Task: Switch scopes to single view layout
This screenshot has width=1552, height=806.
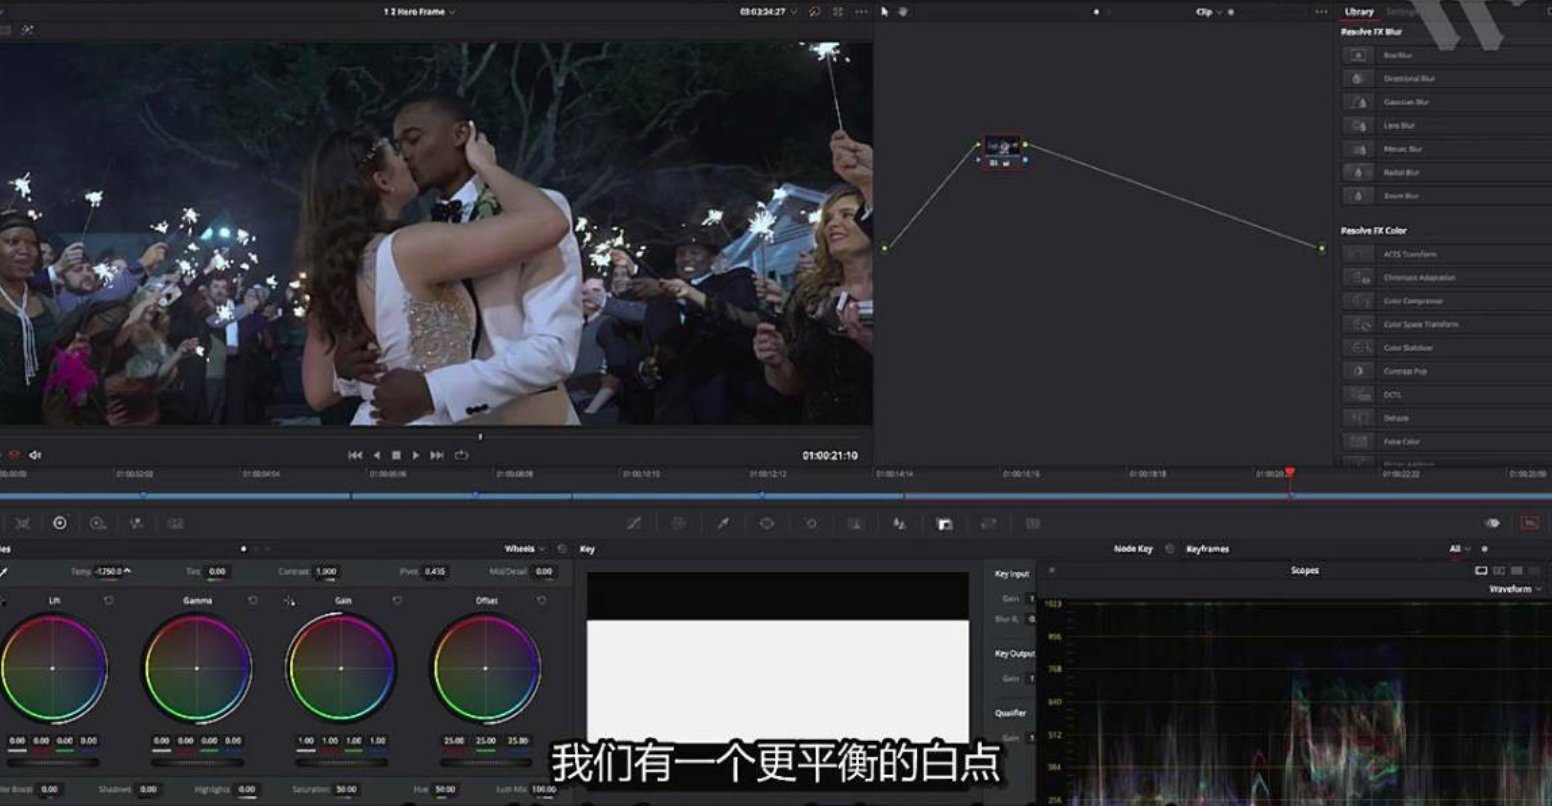Action: (x=1481, y=571)
